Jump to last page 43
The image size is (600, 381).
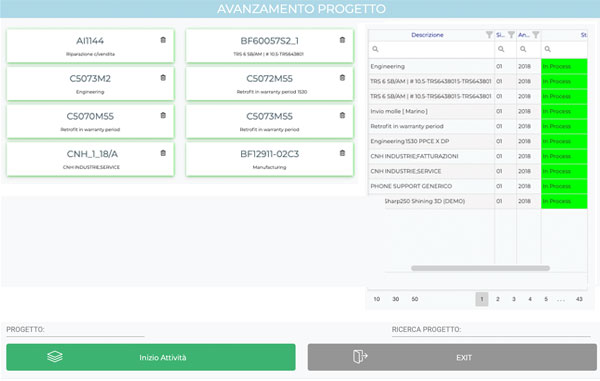(x=579, y=299)
